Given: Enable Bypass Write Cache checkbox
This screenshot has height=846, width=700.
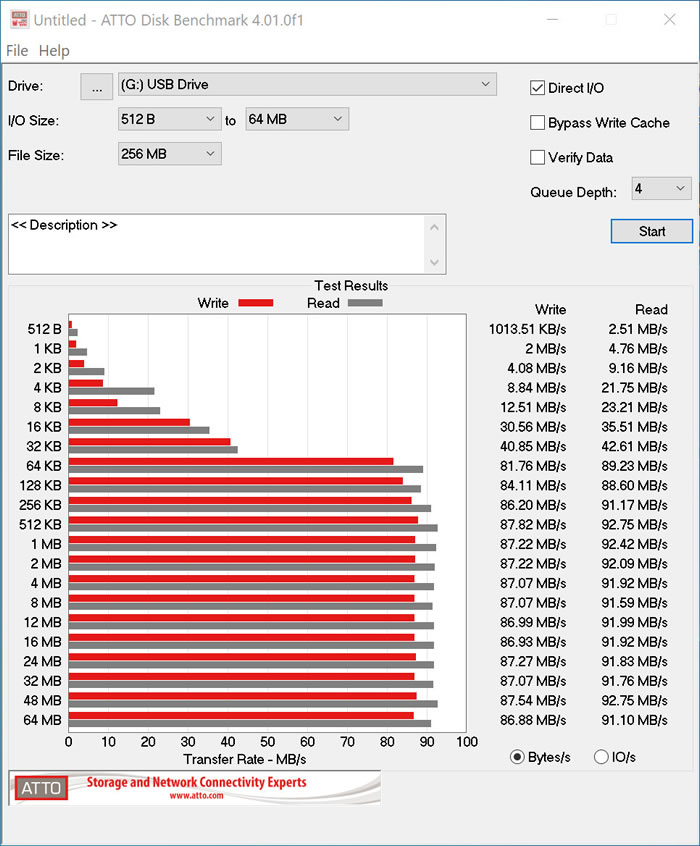Looking at the screenshot, I should tap(538, 123).
